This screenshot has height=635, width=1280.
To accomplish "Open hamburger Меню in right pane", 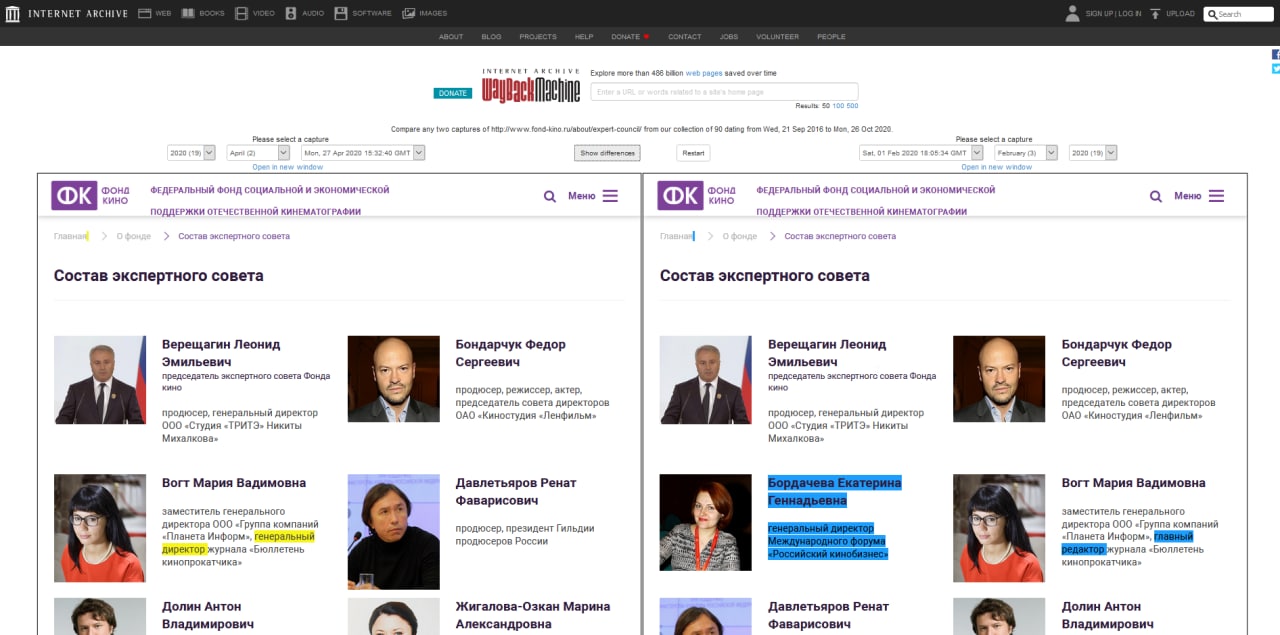I will point(1199,196).
